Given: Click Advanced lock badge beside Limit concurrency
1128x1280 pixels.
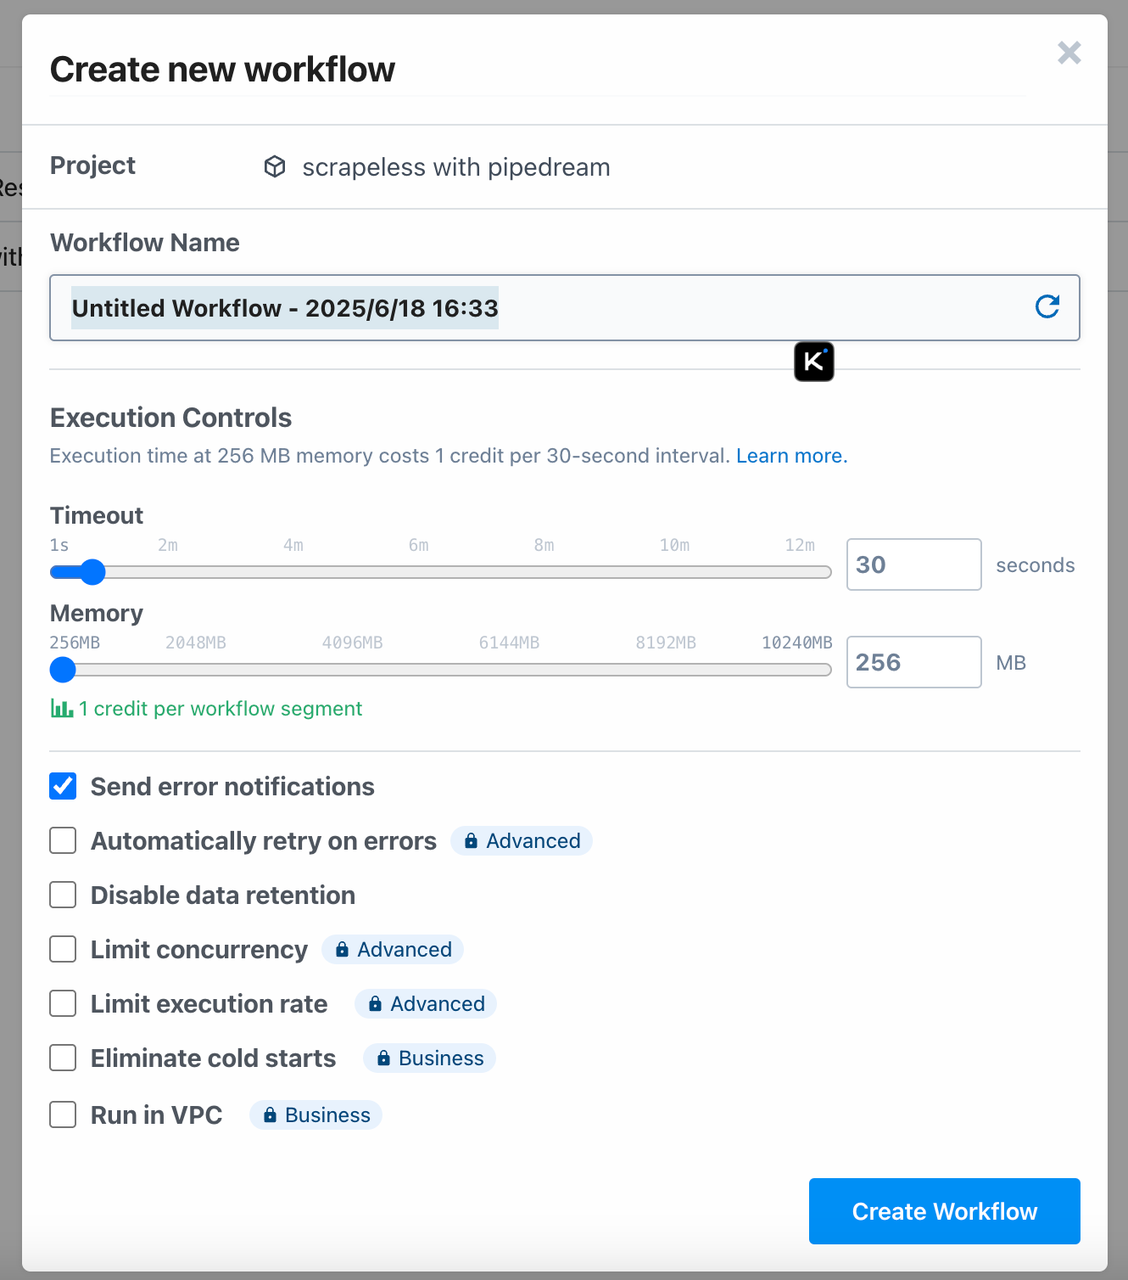Looking at the screenshot, I should click(393, 950).
